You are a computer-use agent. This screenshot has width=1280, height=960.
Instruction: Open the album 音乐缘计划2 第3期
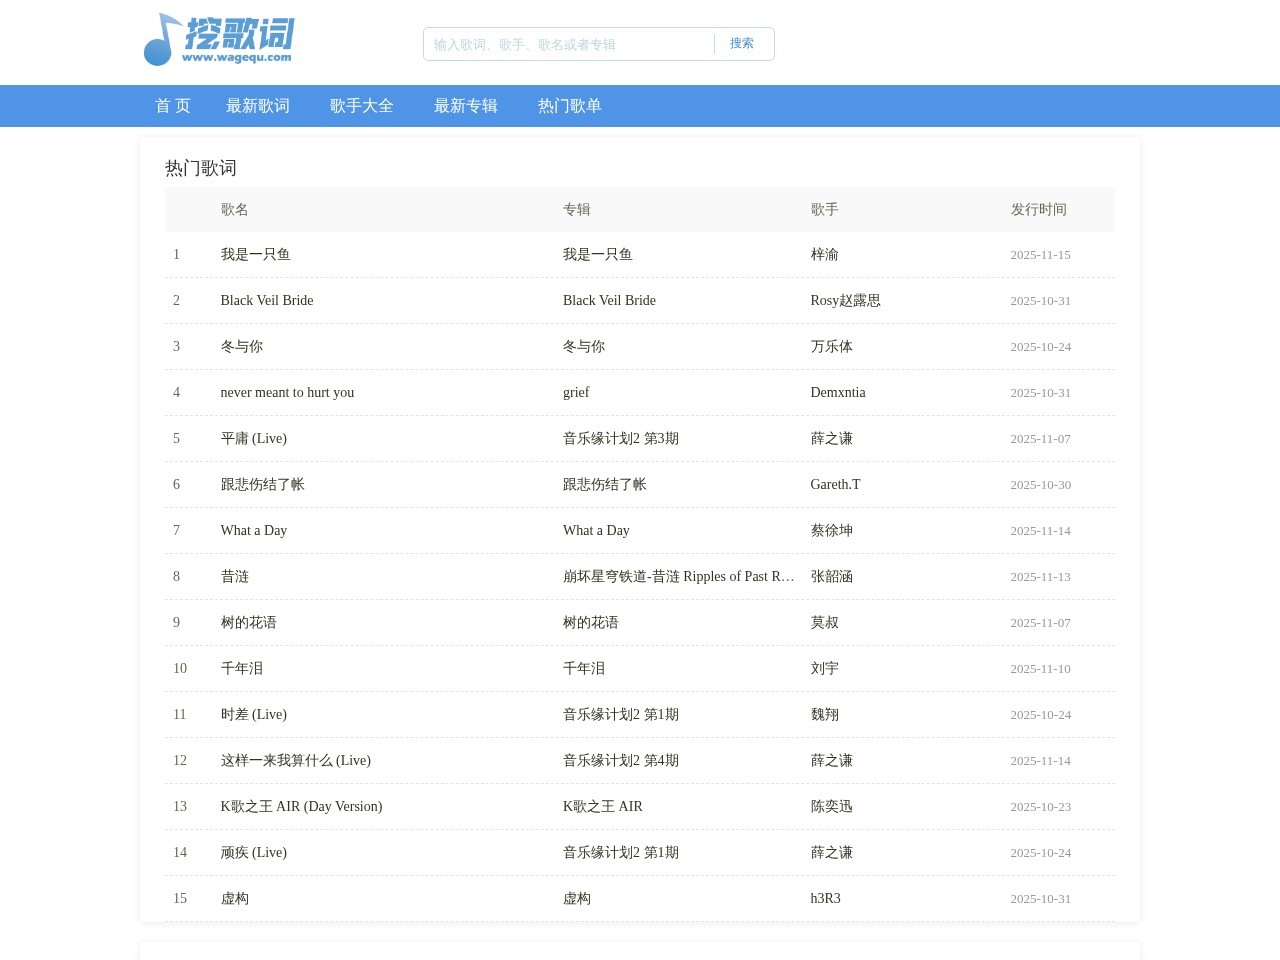[620, 439]
